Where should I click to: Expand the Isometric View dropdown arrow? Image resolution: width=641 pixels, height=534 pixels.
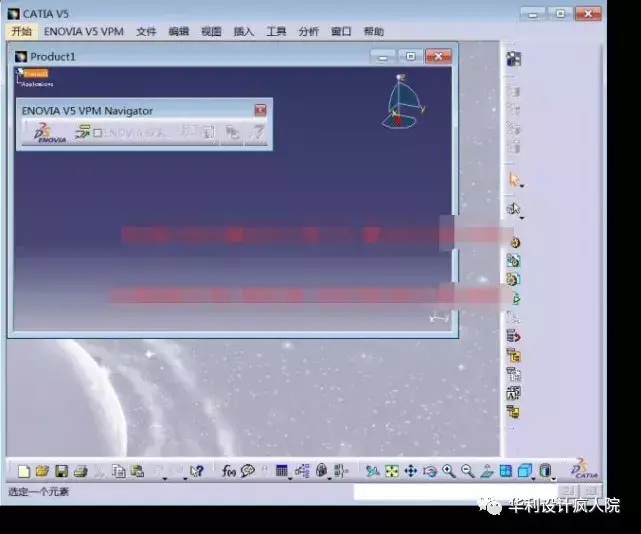pos(534,478)
